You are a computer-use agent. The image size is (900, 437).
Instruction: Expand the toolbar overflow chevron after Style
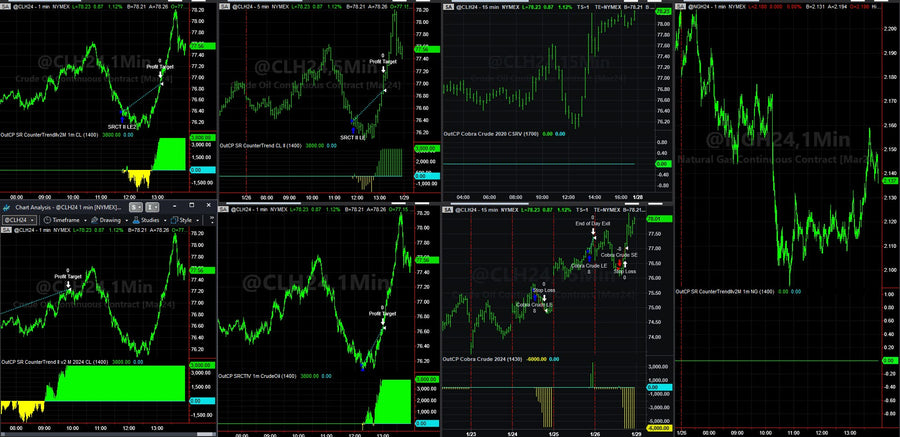(x=212, y=220)
